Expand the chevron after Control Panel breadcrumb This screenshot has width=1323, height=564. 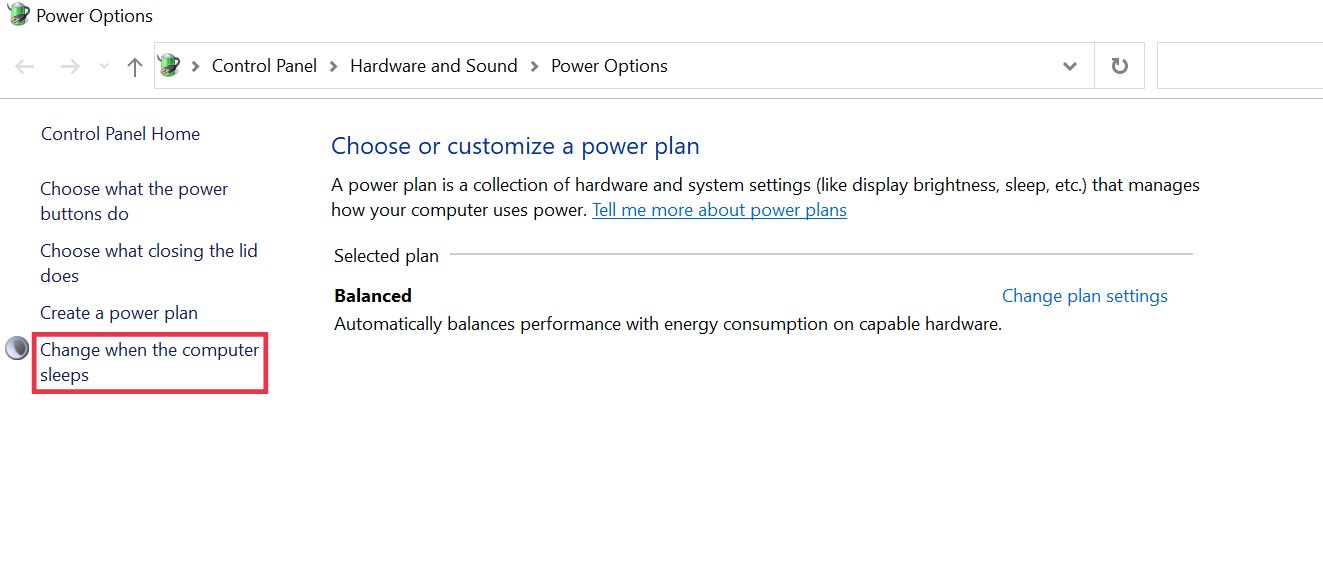coord(334,66)
